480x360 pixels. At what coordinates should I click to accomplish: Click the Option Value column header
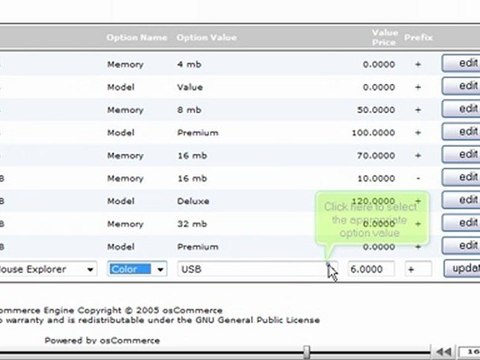[x=207, y=37]
